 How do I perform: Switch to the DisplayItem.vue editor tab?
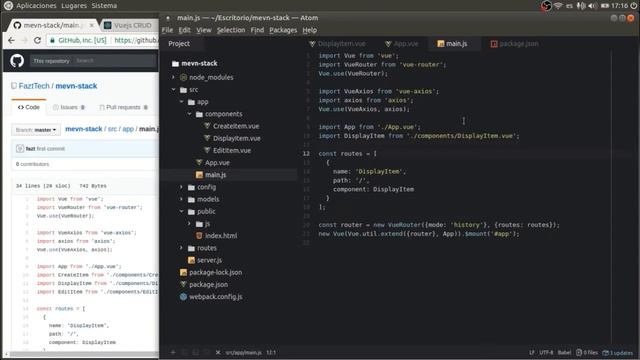pyautogui.click(x=338, y=44)
